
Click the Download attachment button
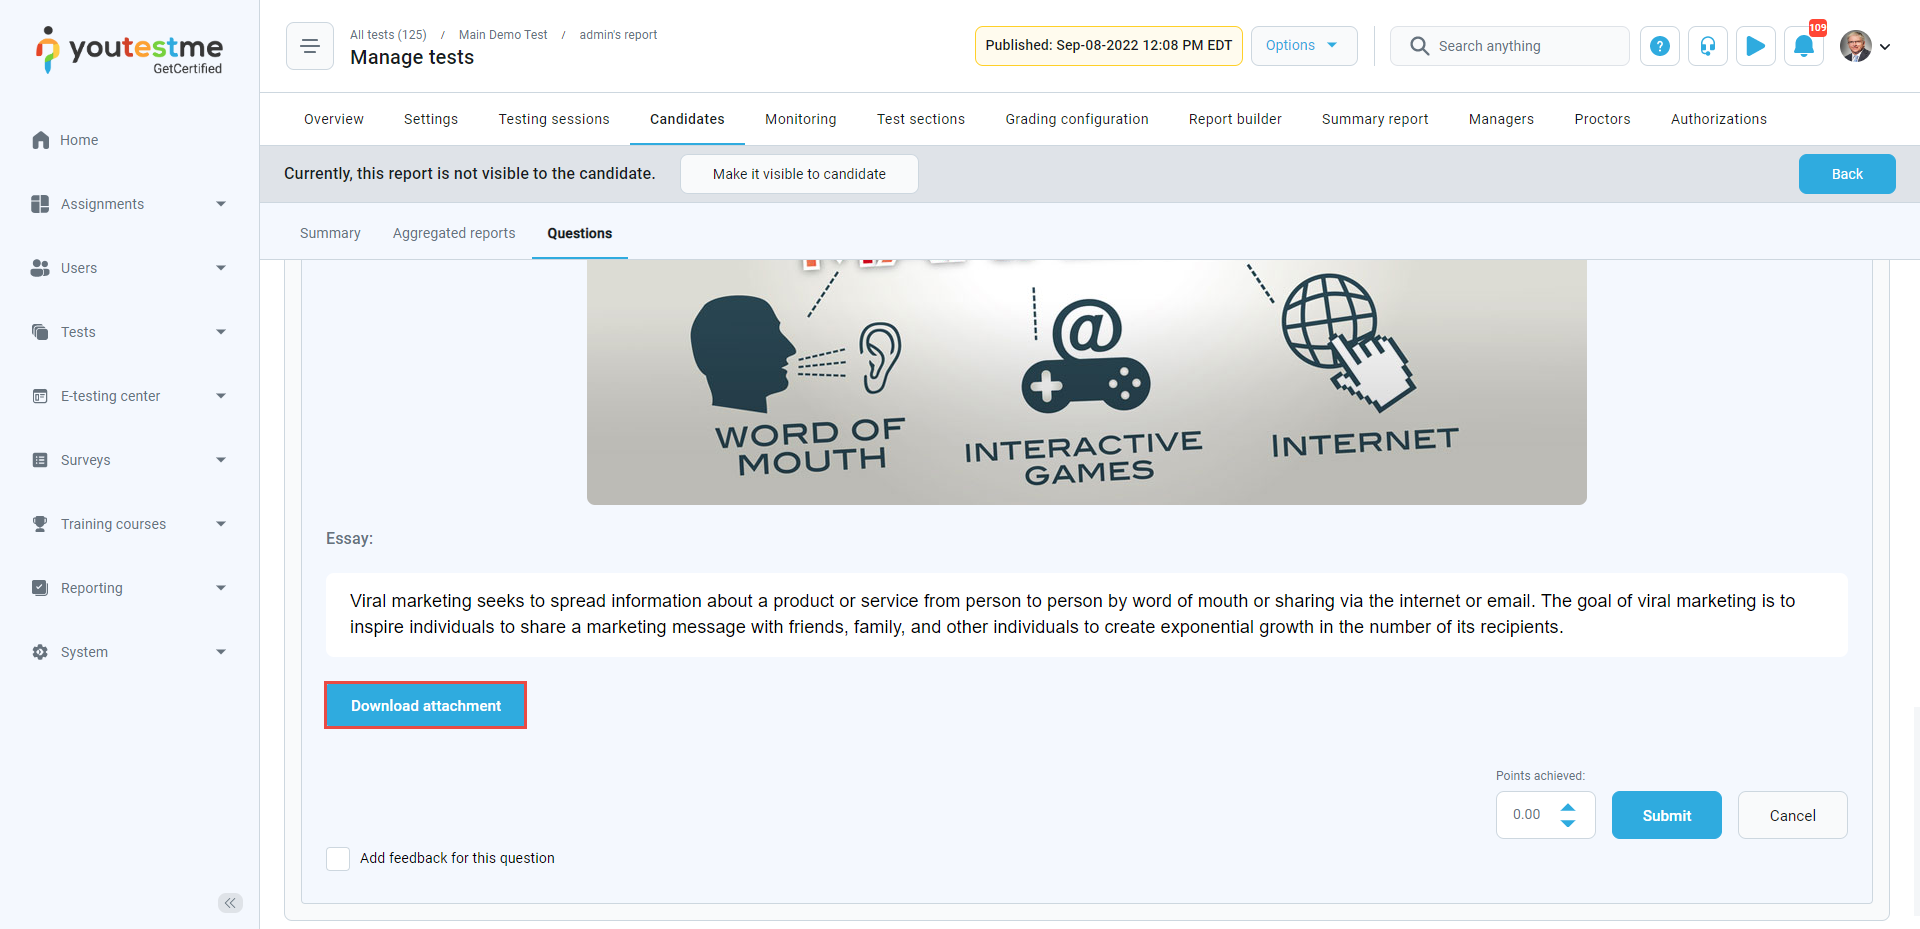(x=426, y=706)
